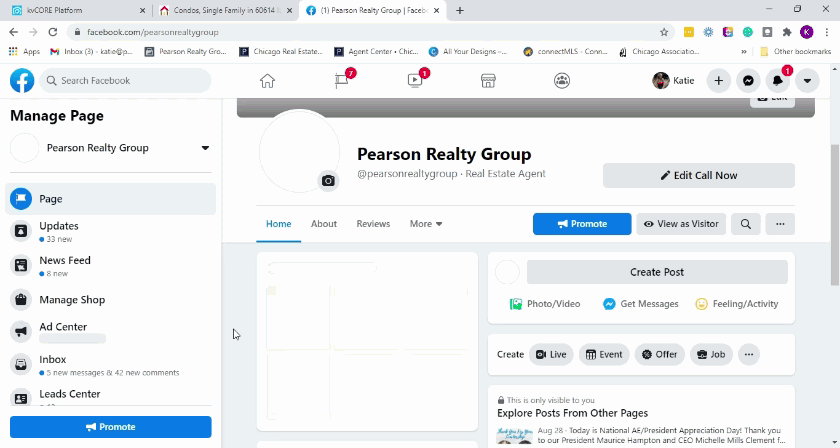This screenshot has width=840, height=448.
Task: Click the sidebar Promote button
Action: point(110,427)
